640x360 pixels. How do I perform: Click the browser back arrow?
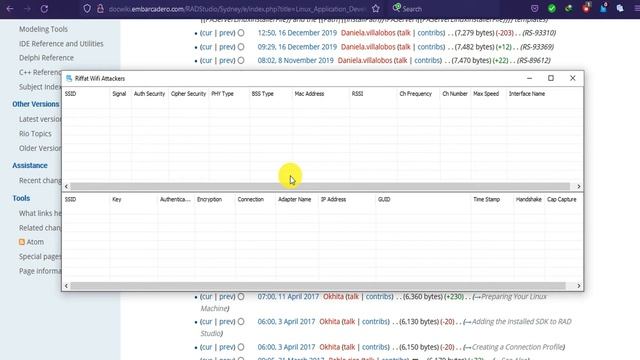pyautogui.click(x=10, y=9)
